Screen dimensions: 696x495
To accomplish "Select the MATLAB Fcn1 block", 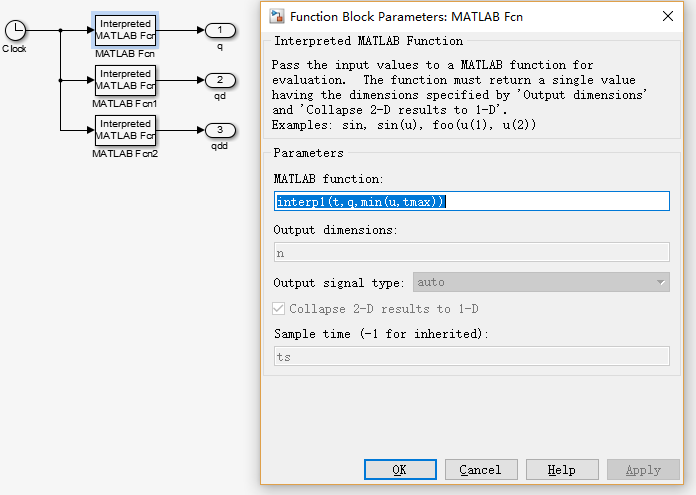I will pos(125,80).
